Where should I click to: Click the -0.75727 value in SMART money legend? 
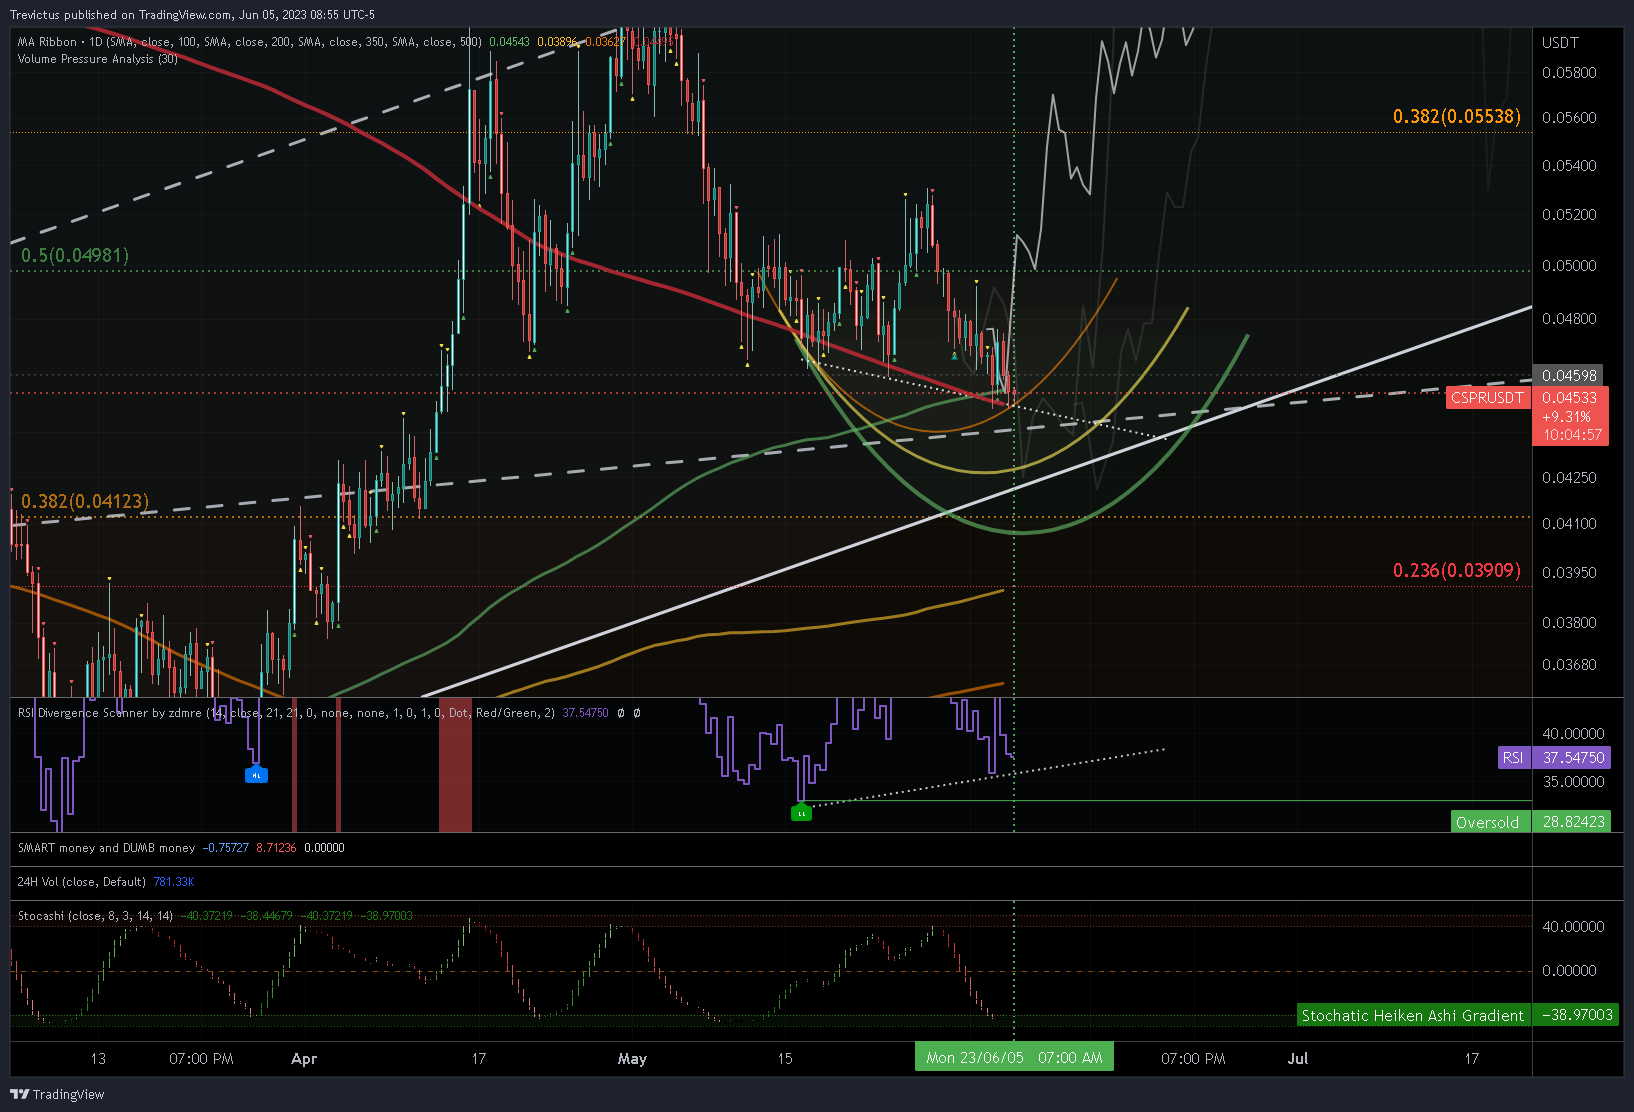pyautogui.click(x=226, y=848)
